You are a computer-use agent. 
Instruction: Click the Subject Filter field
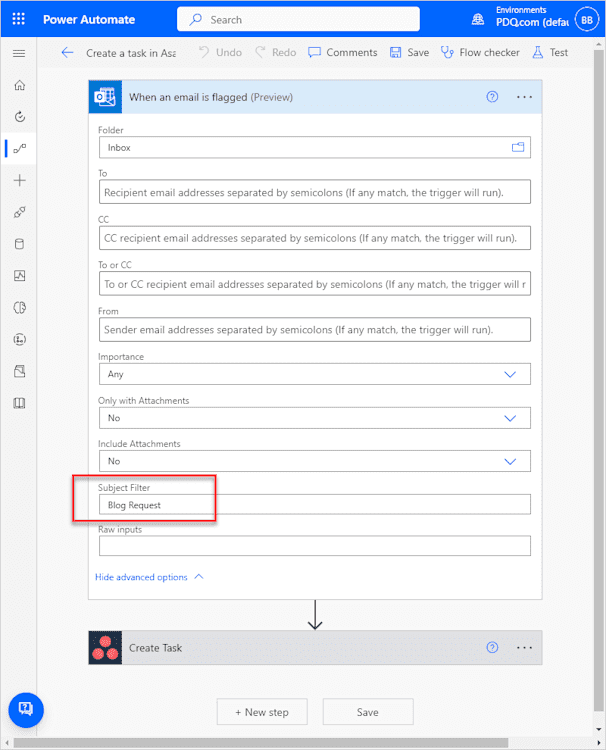tap(315, 505)
